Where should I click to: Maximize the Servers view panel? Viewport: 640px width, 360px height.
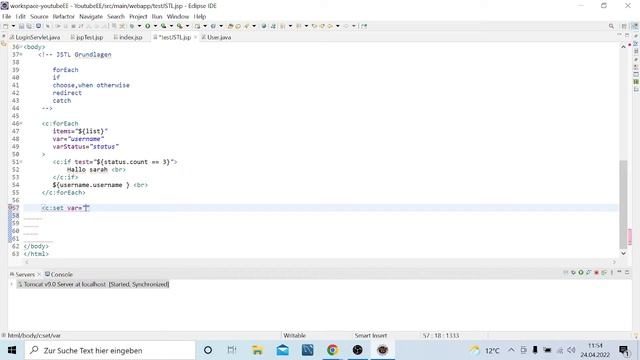[627, 272]
